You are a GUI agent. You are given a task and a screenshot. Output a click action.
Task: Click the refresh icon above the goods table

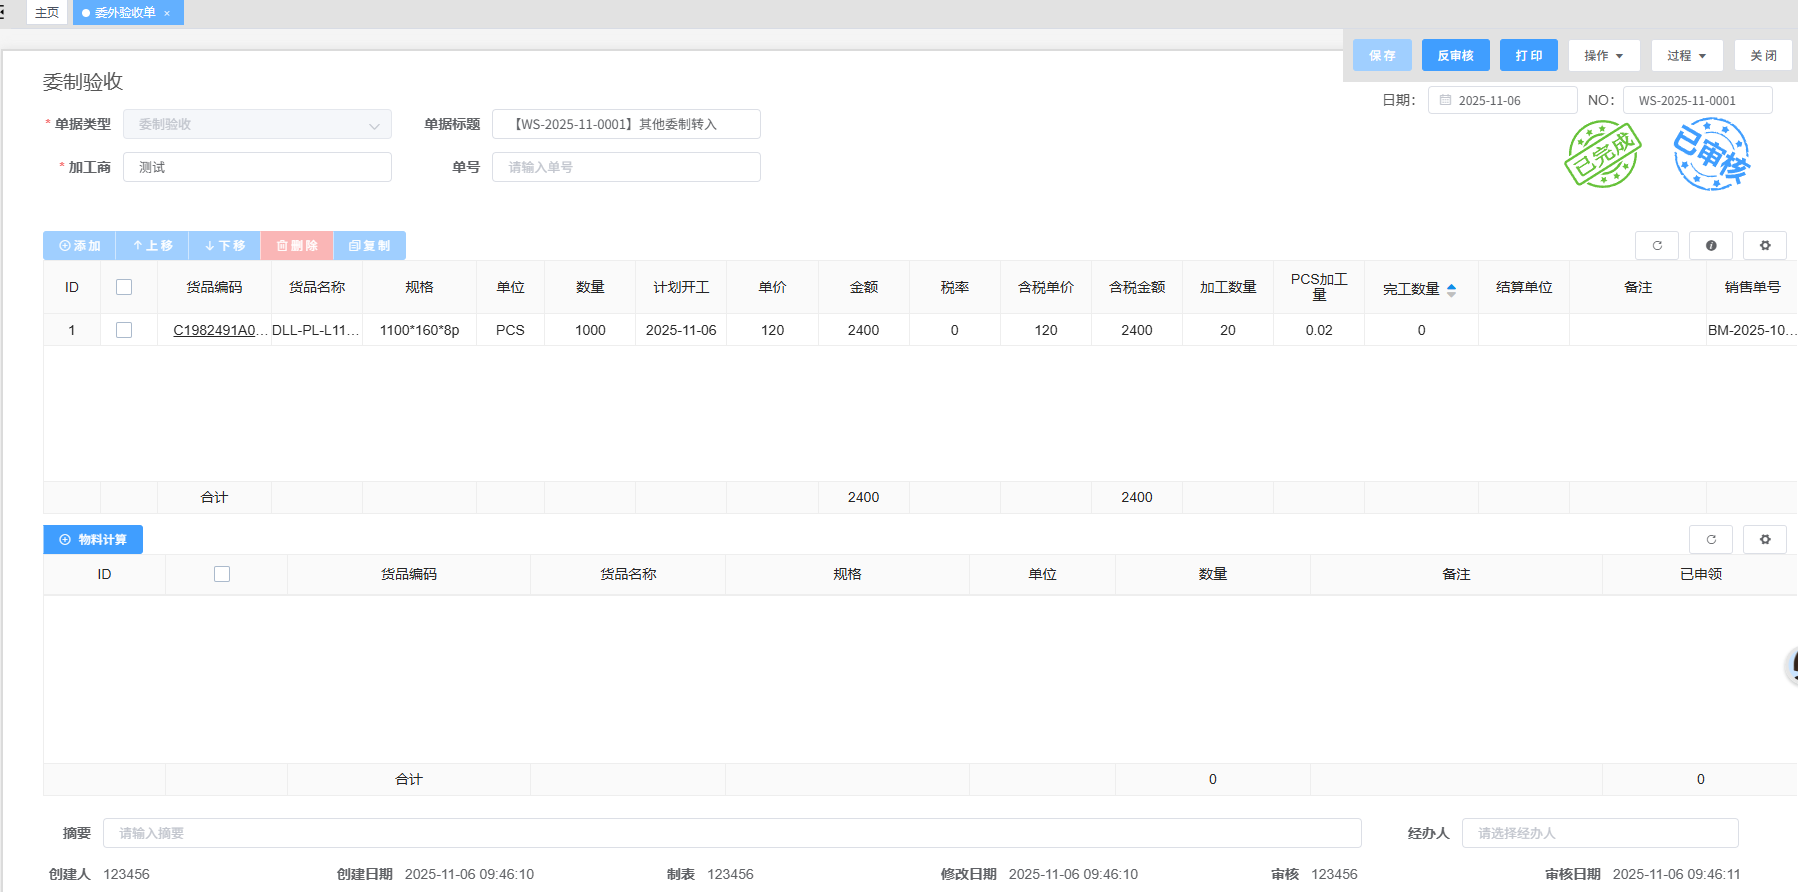[x=1657, y=245]
